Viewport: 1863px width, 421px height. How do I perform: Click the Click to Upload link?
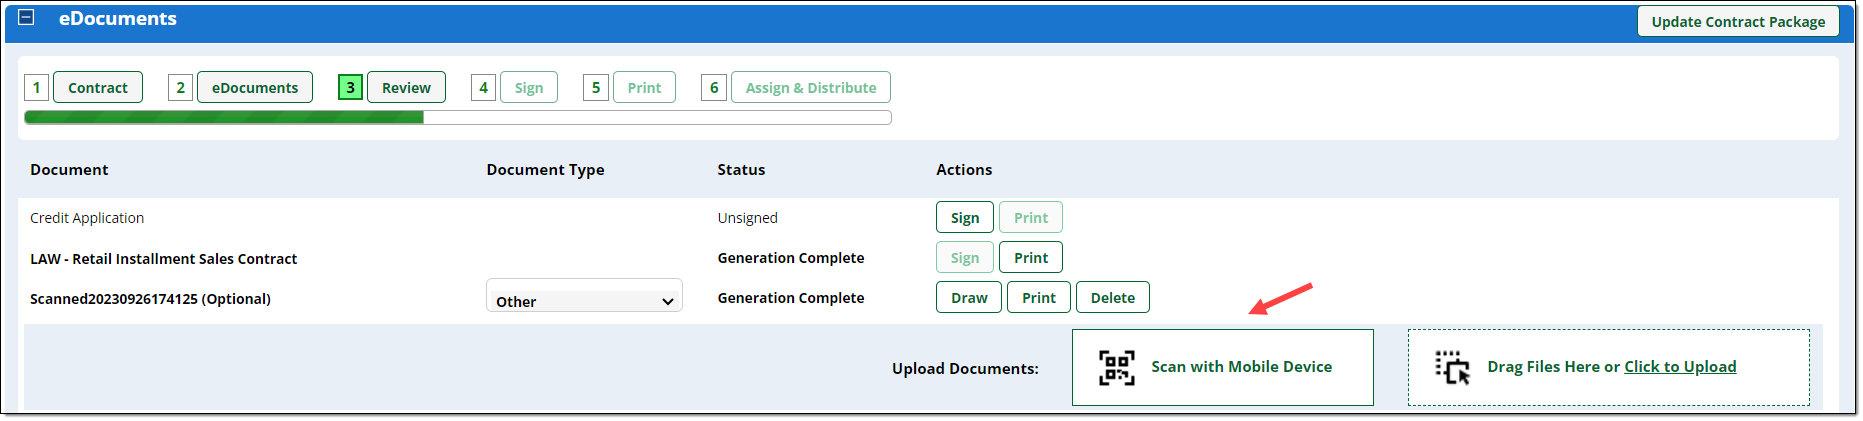[1680, 367]
